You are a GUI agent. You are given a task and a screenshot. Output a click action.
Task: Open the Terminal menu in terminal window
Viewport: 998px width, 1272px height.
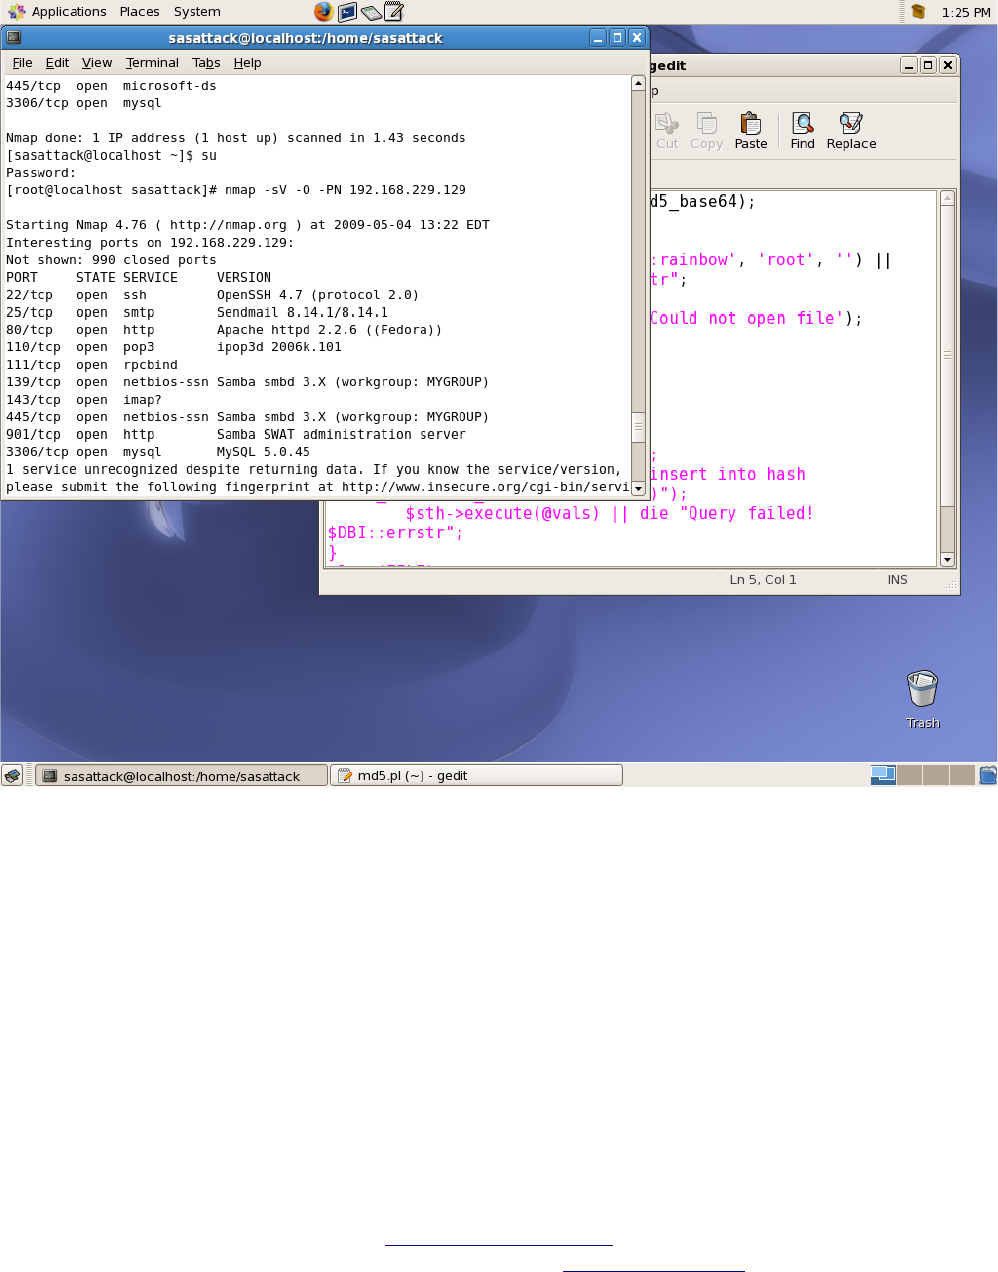[x=152, y=62]
